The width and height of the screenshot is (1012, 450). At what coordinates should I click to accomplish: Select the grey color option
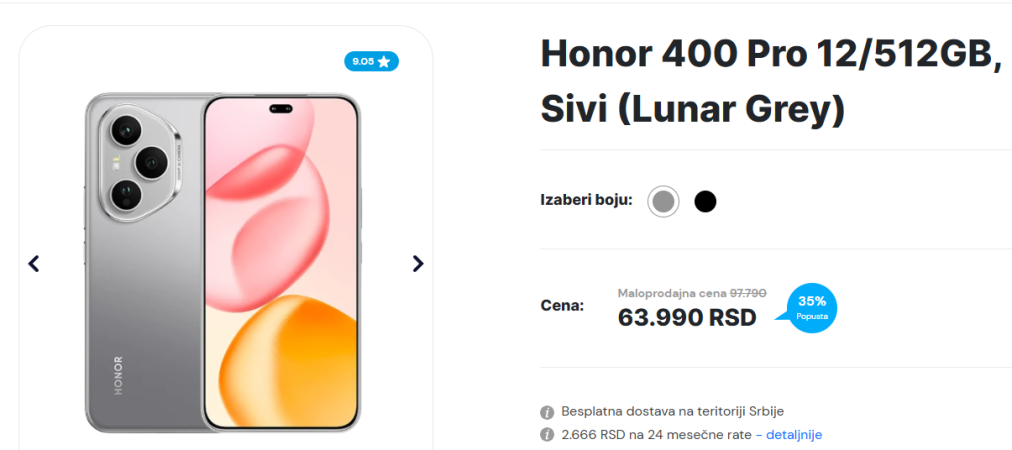[663, 201]
